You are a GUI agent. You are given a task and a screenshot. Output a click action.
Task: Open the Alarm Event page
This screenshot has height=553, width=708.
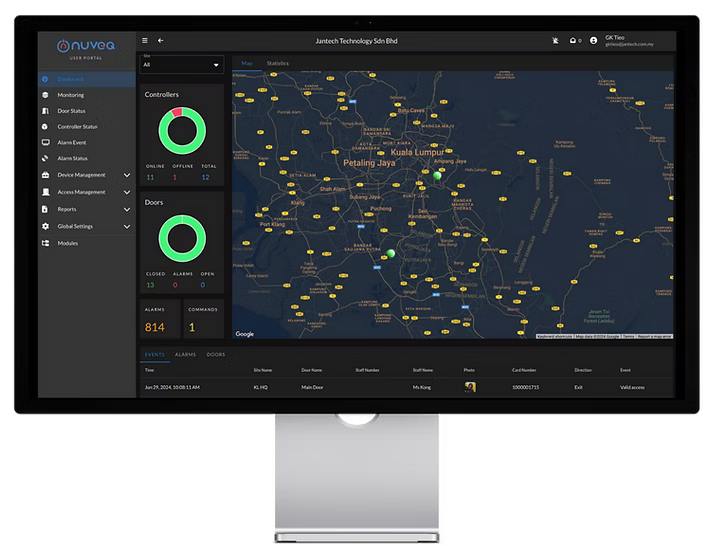point(72,143)
